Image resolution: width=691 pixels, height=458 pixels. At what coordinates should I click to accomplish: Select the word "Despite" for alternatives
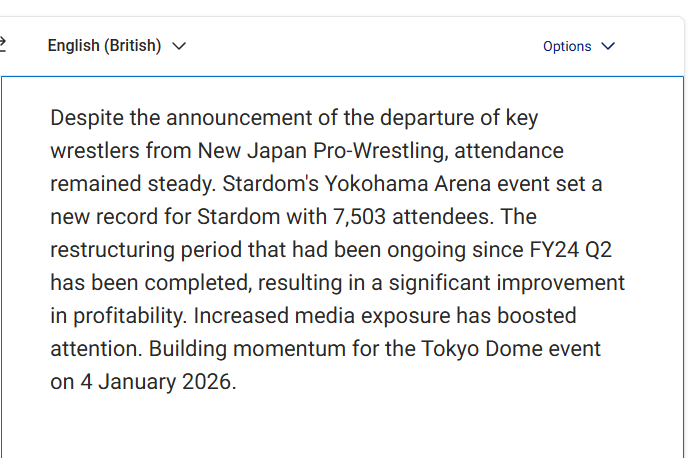tap(87, 118)
